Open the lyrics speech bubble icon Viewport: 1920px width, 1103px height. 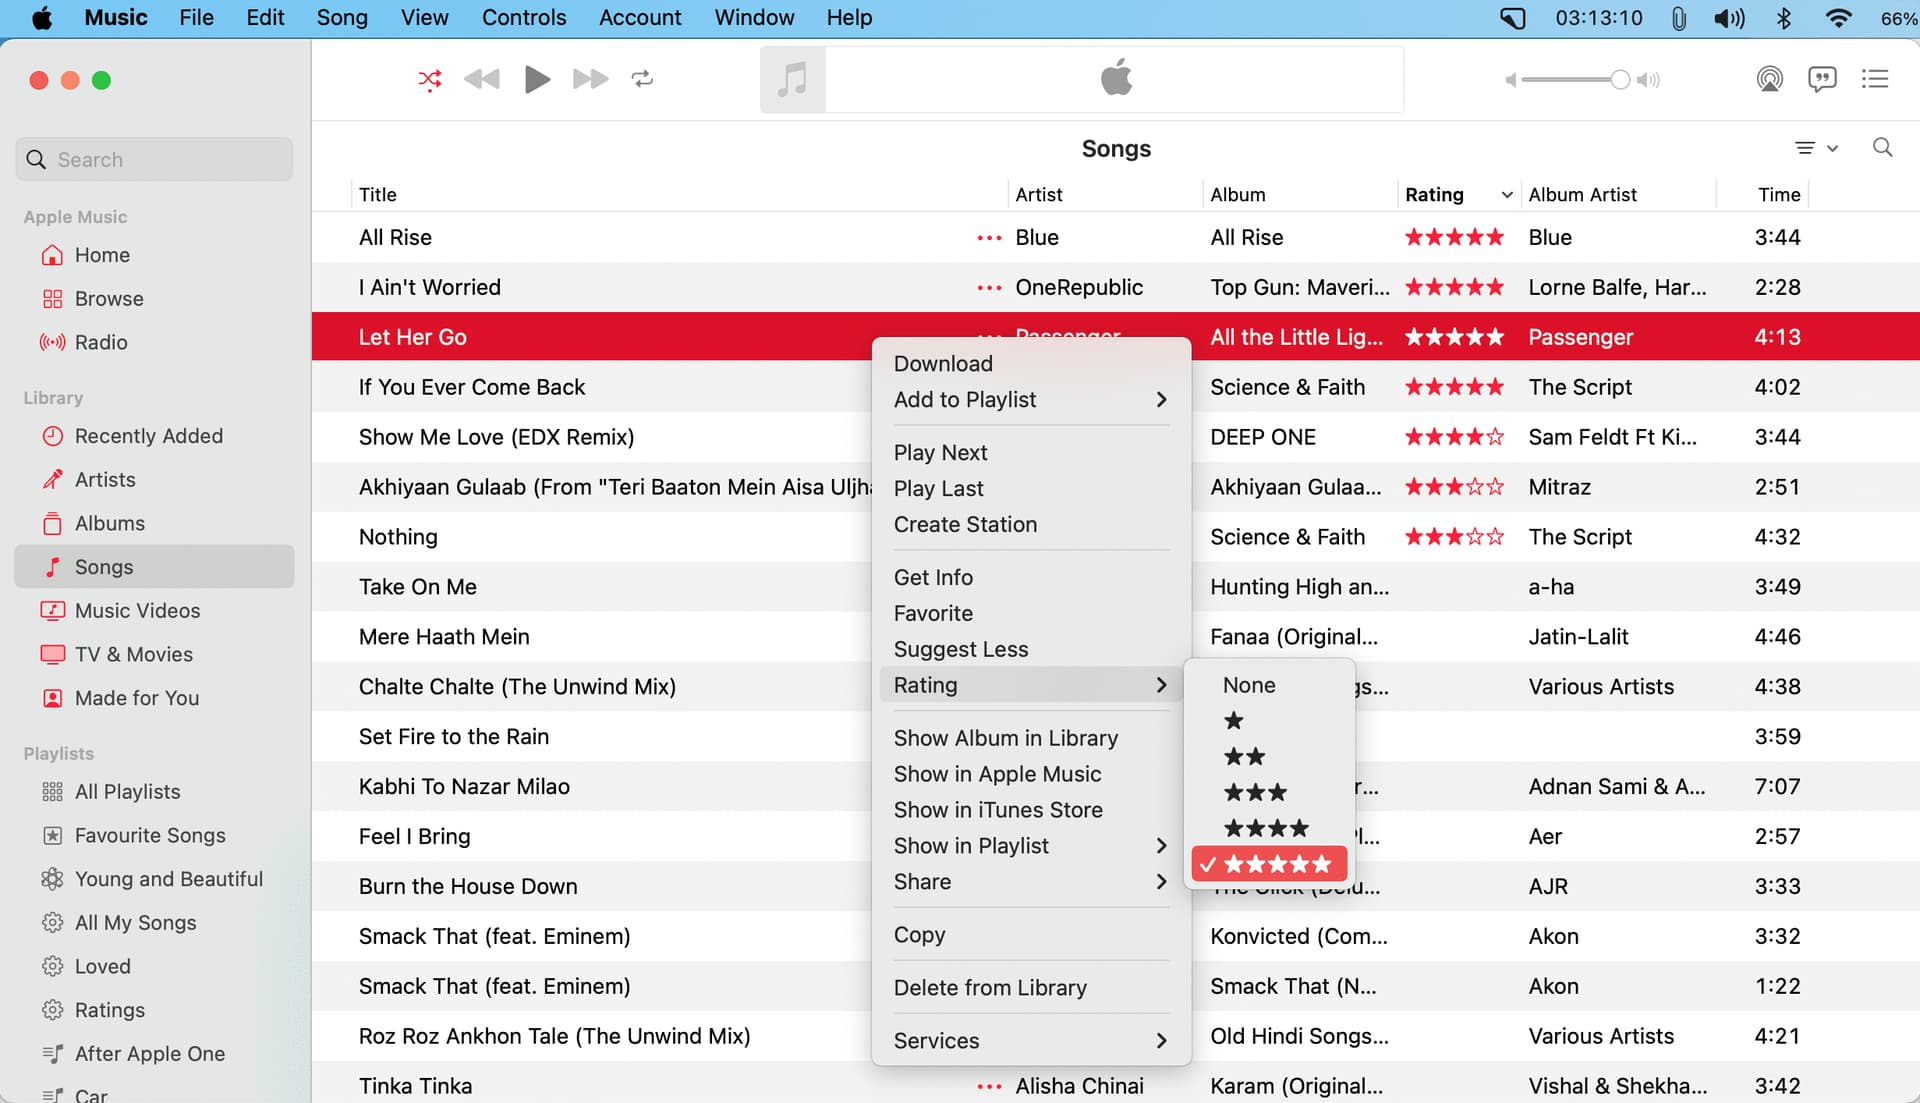tap(1822, 79)
